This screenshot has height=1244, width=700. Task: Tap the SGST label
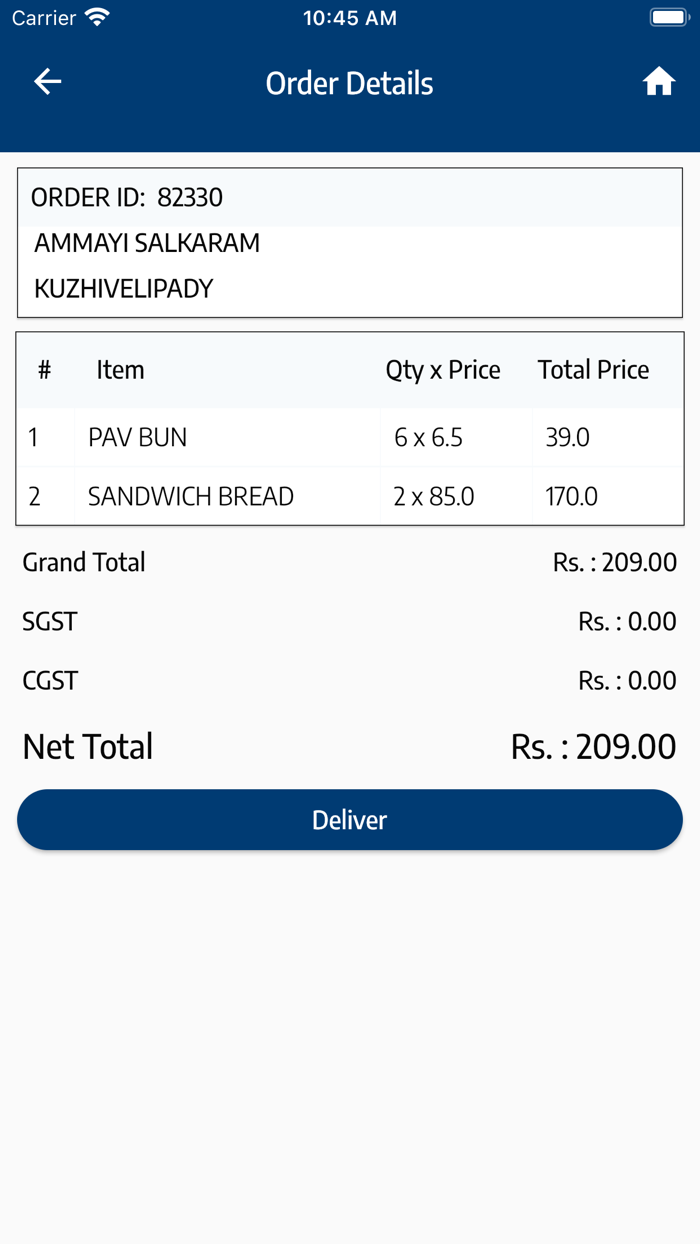(50, 622)
